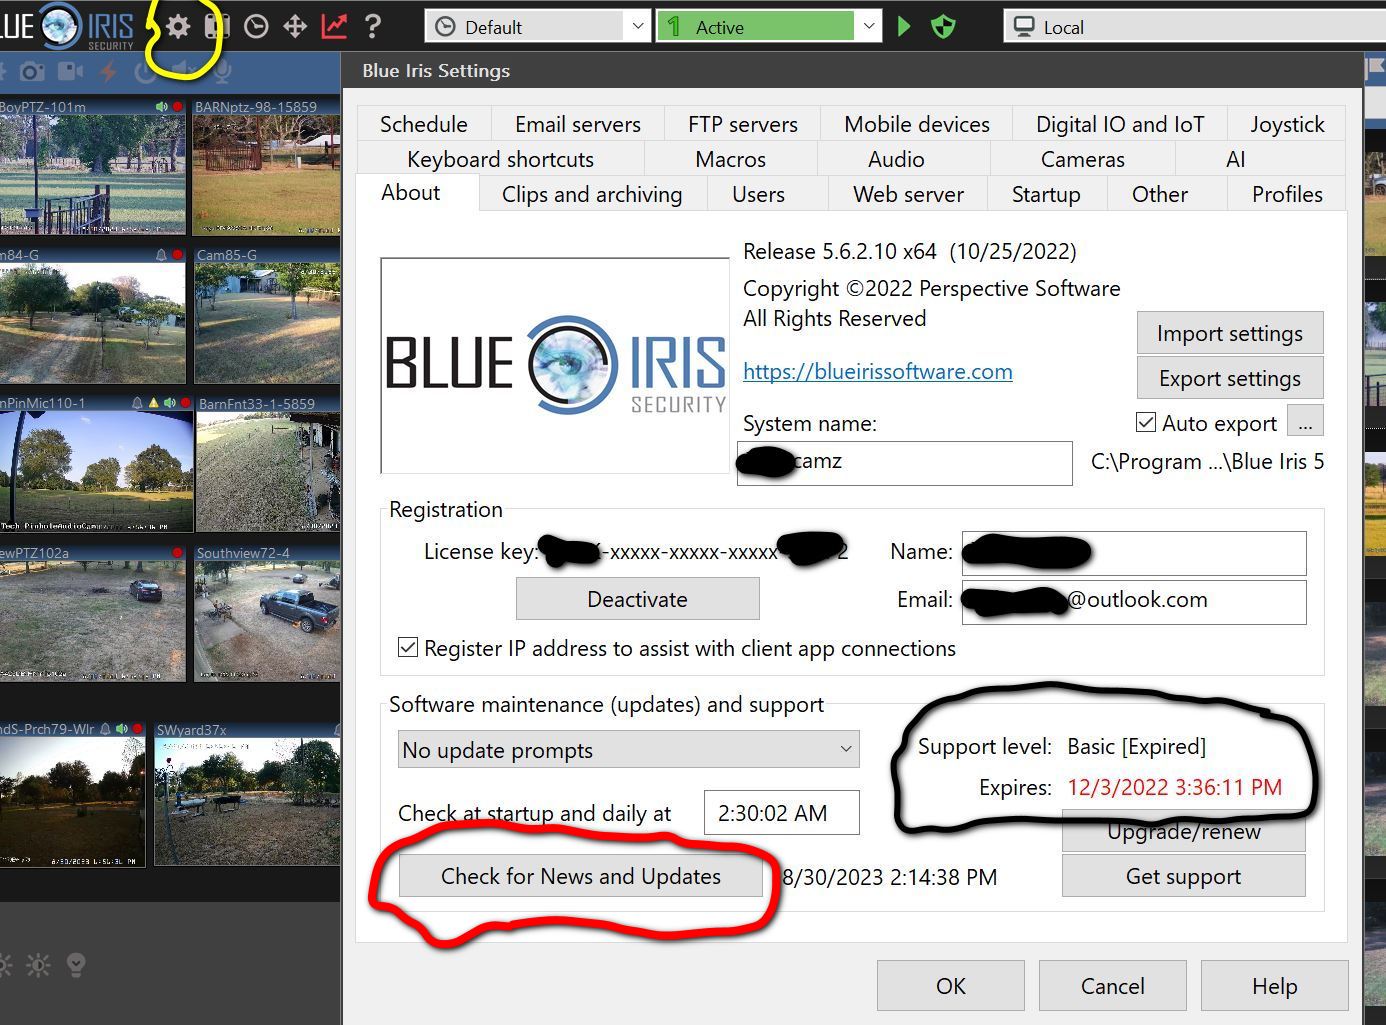Select the Southview72-4 camera thumbnail

click(267, 613)
